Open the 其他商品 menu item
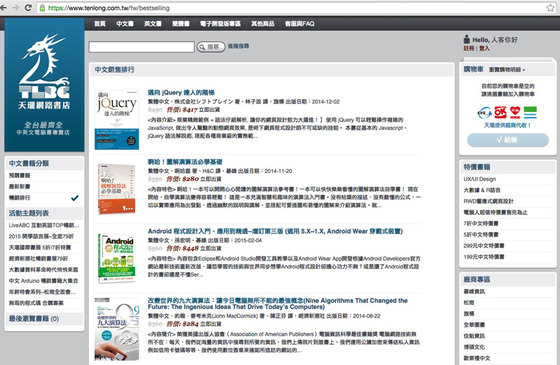Screen dimensions: 560x365 [262, 24]
